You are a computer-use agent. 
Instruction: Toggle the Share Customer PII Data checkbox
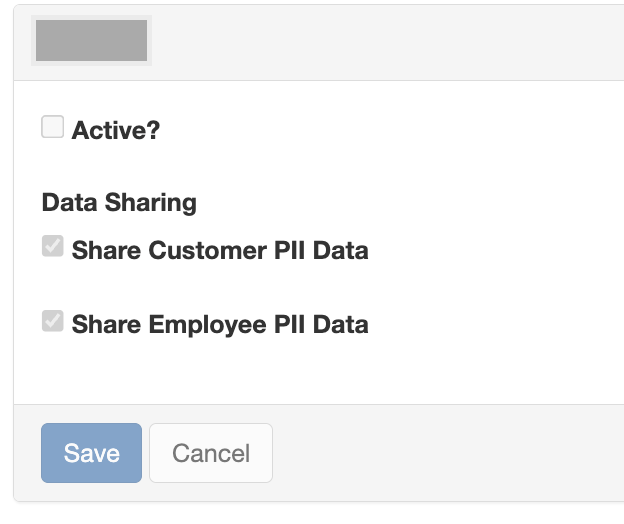pyautogui.click(x=53, y=246)
